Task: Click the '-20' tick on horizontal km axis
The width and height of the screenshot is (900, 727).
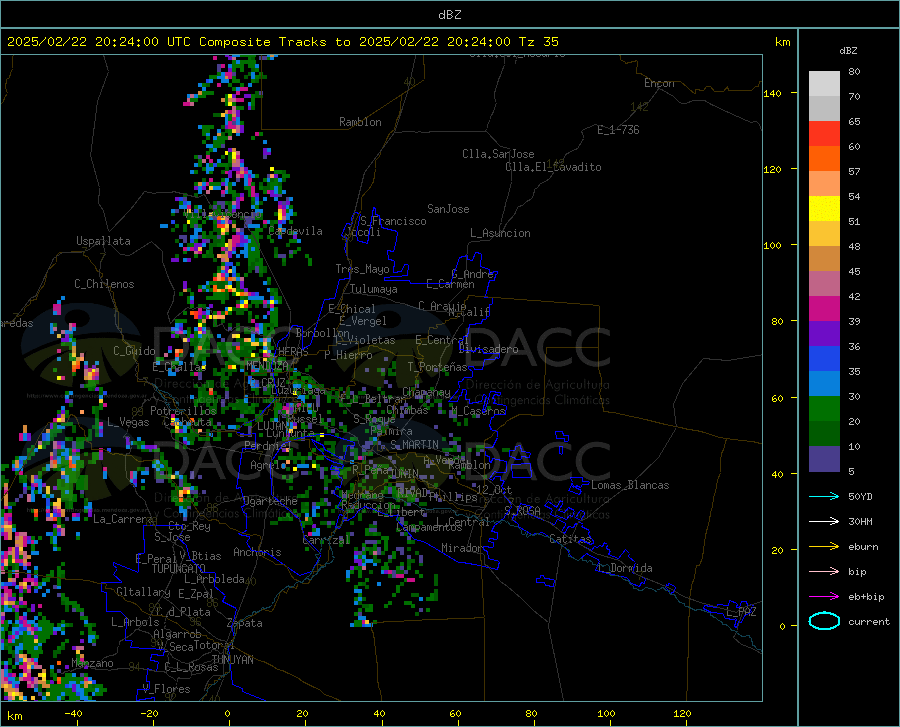Action: (x=149, y=713)
